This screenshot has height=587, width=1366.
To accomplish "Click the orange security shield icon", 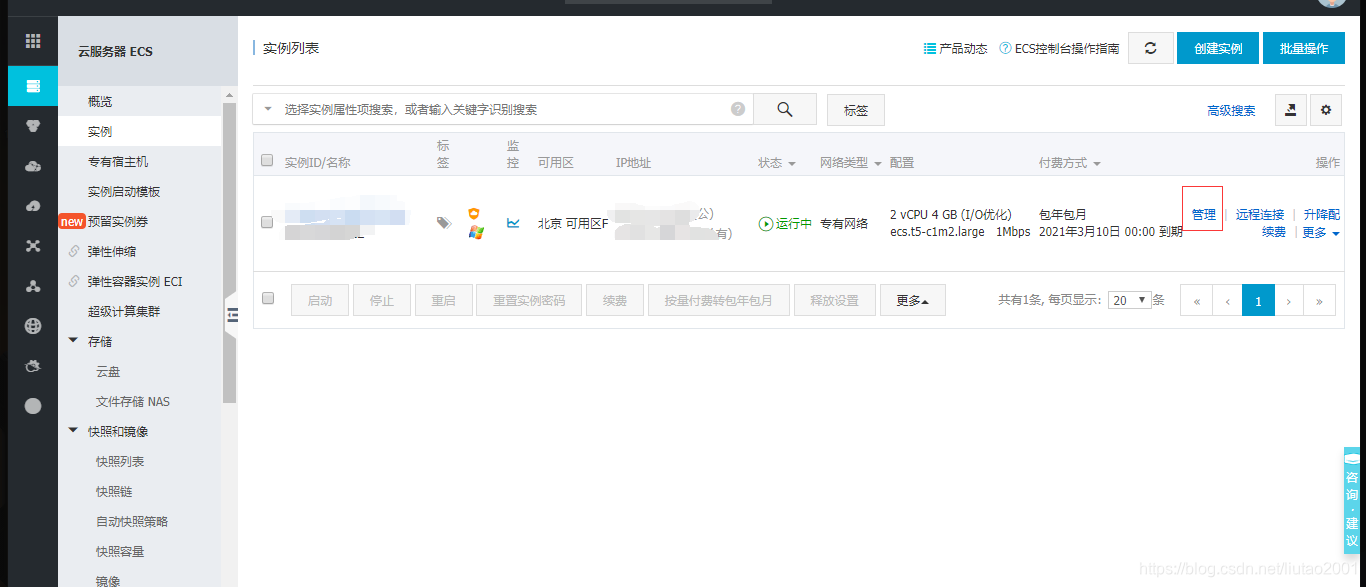I will [475, 213].
